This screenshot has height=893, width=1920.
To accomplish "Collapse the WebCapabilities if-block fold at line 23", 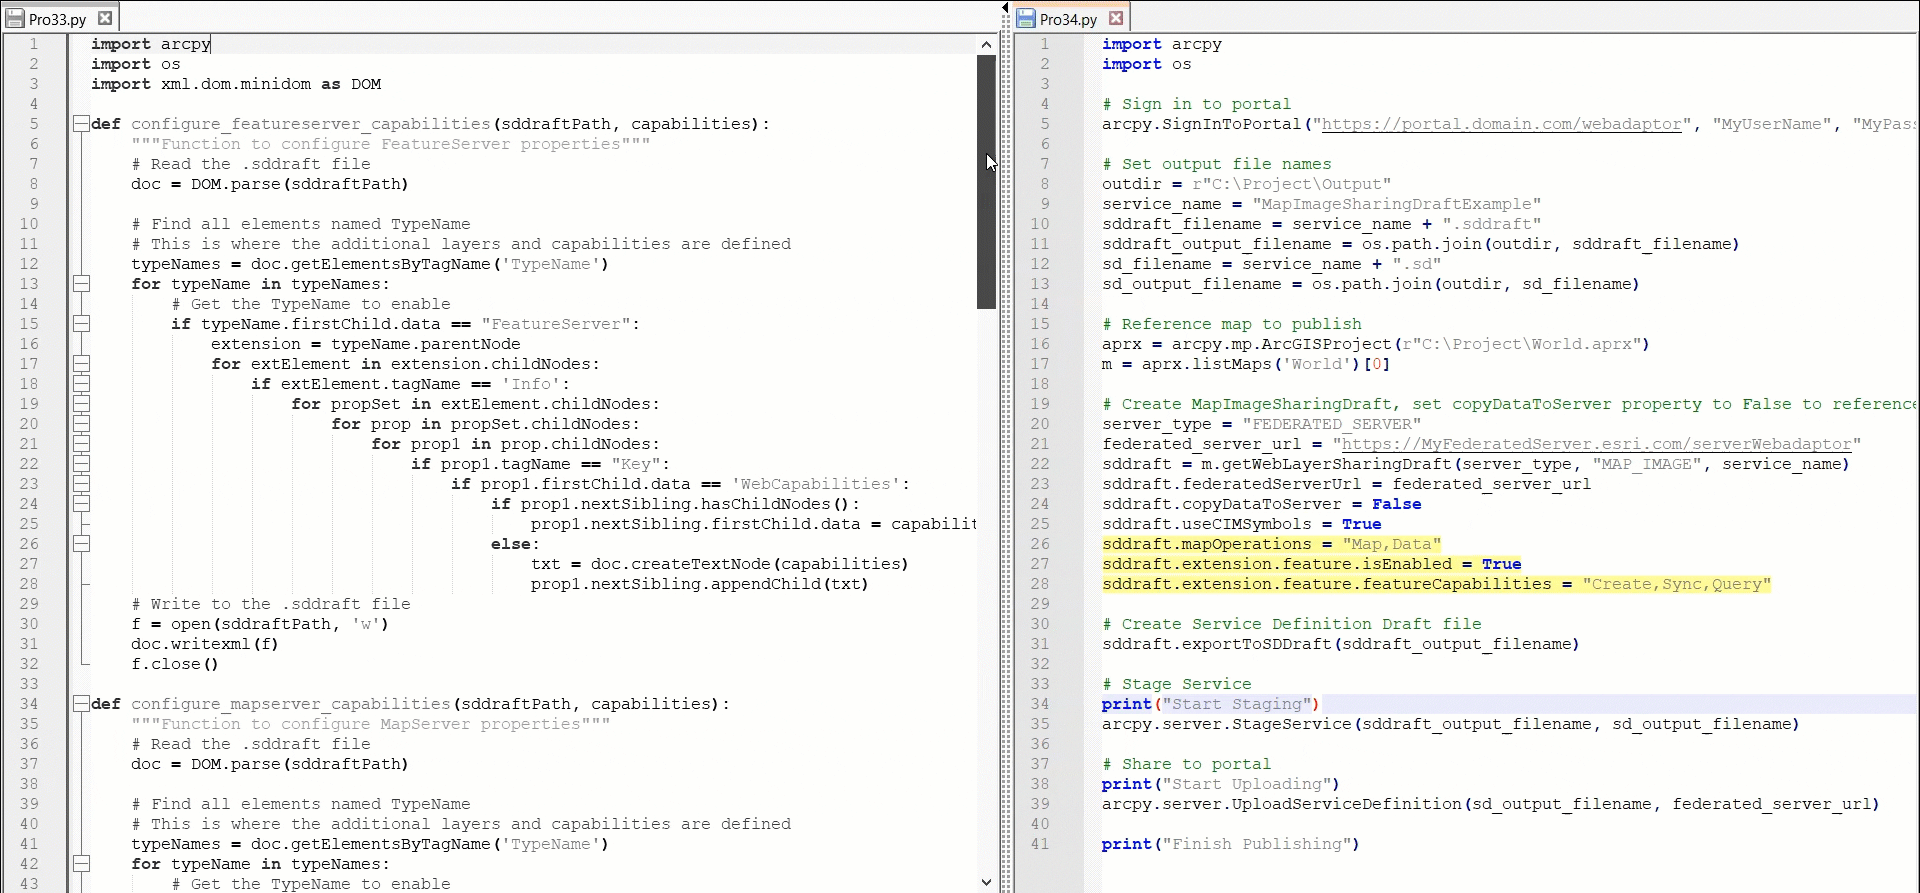I will pyautogui.click(x=81, y=484).
